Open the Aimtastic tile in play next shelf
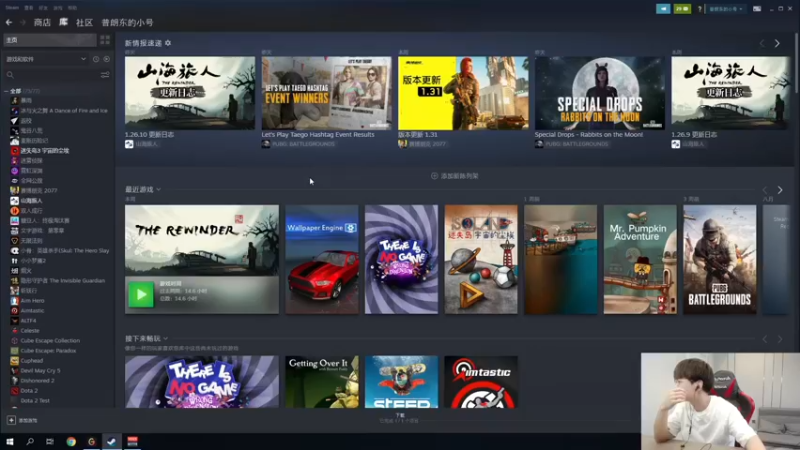 (x=481, y=382)
